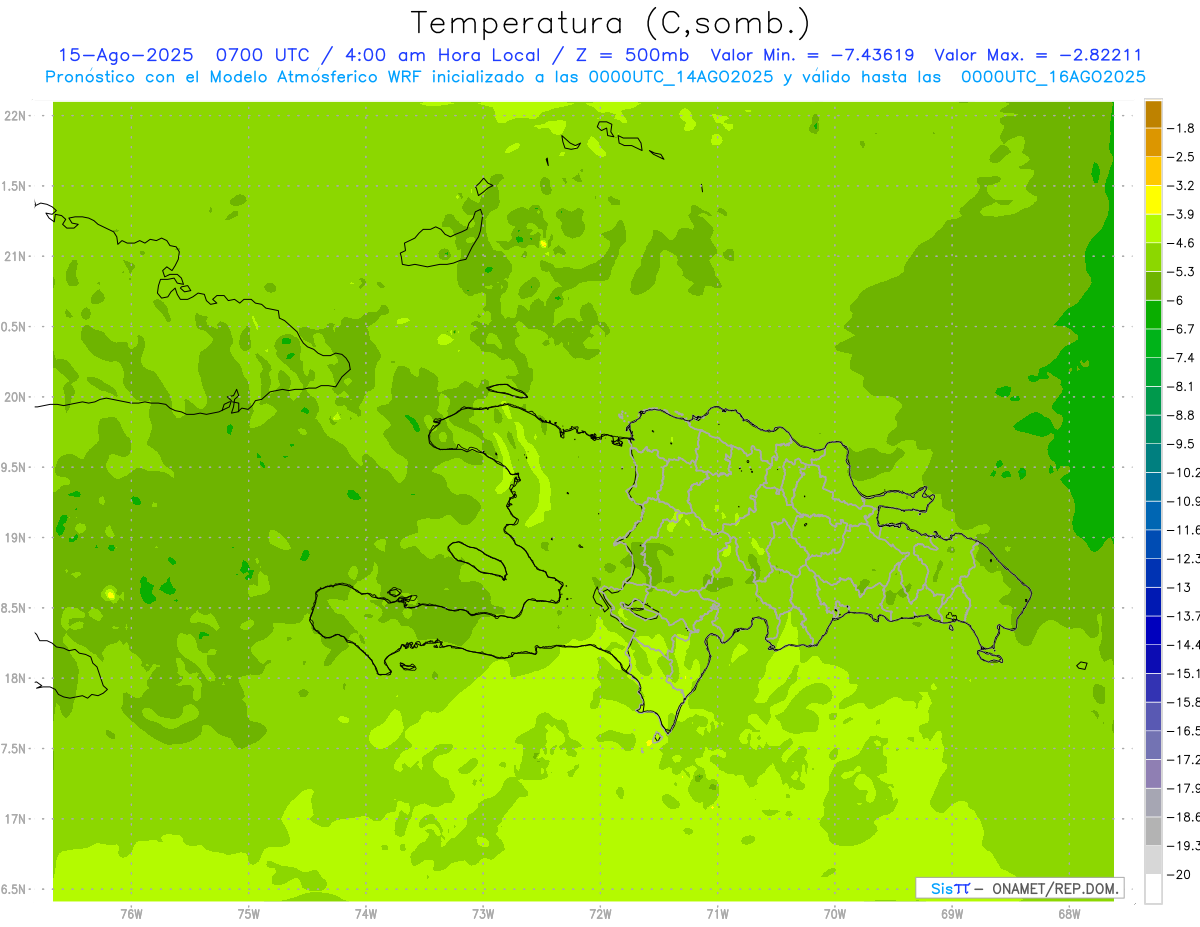The height and width of the screenshot is (927, 1200).
Task: Pick the legend swatch between -9.5 and -10.2
Action: pos(1153,458)
